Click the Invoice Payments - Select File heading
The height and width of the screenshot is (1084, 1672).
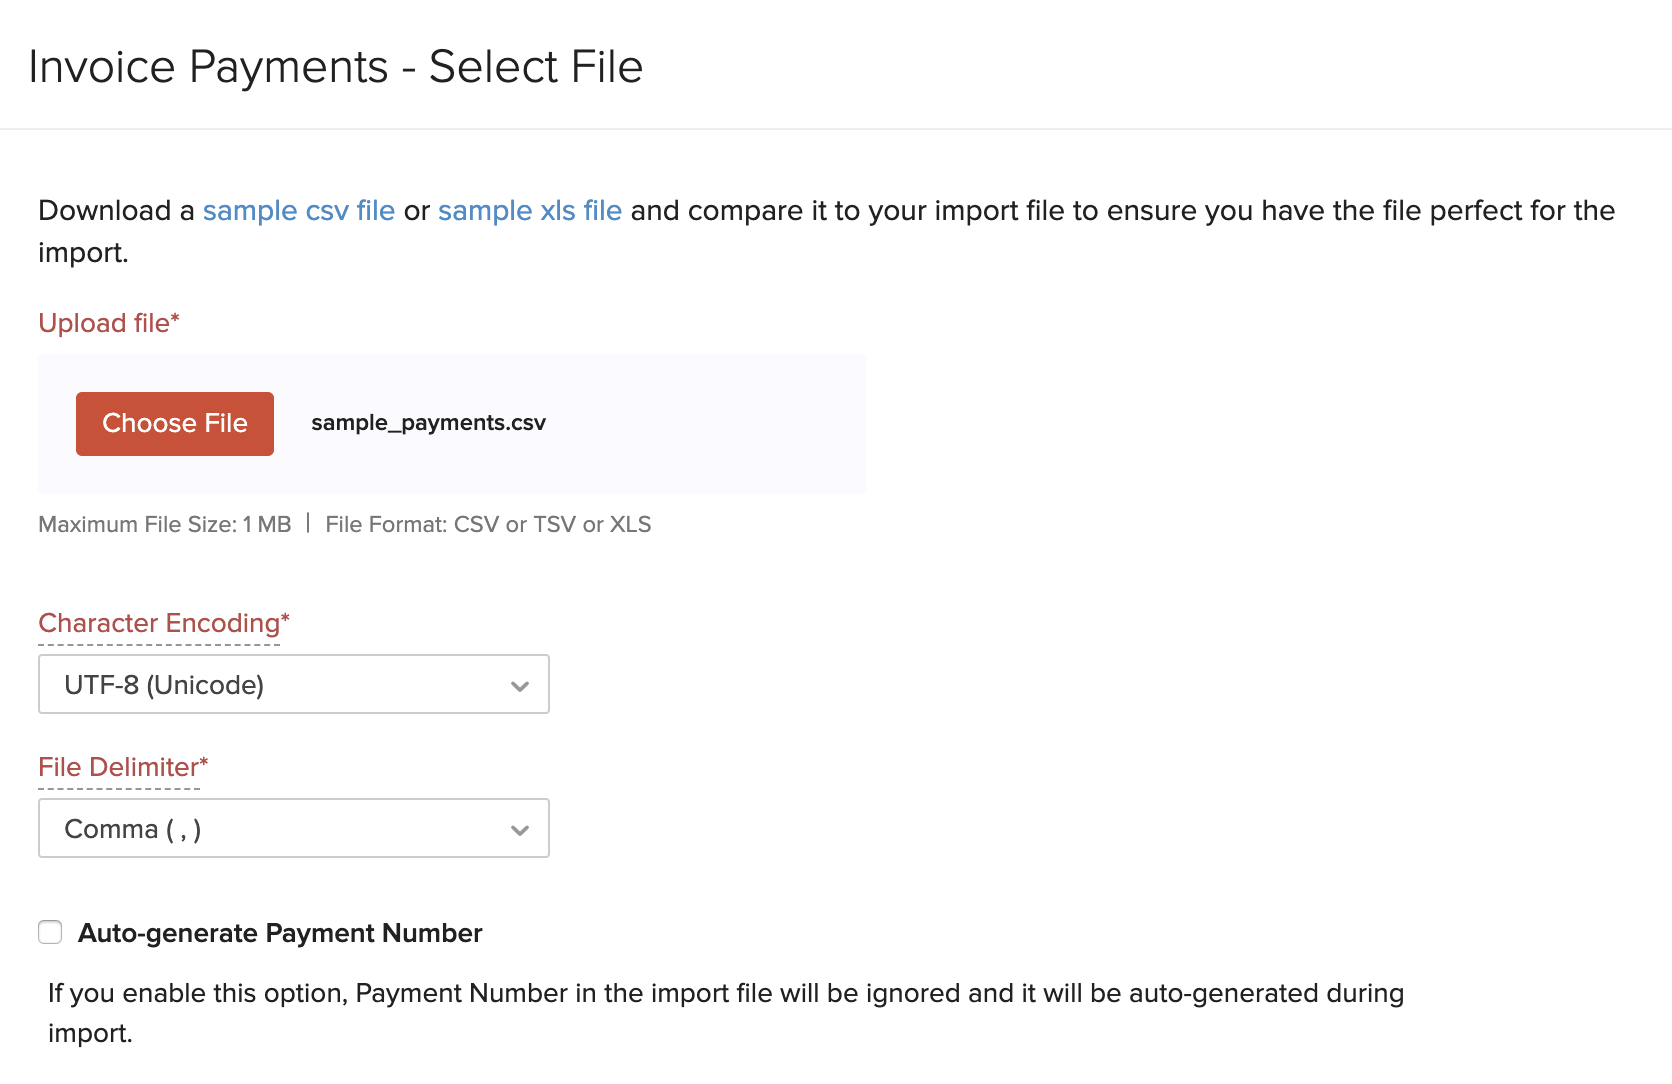pyautogui.click(x=335, y=67)
